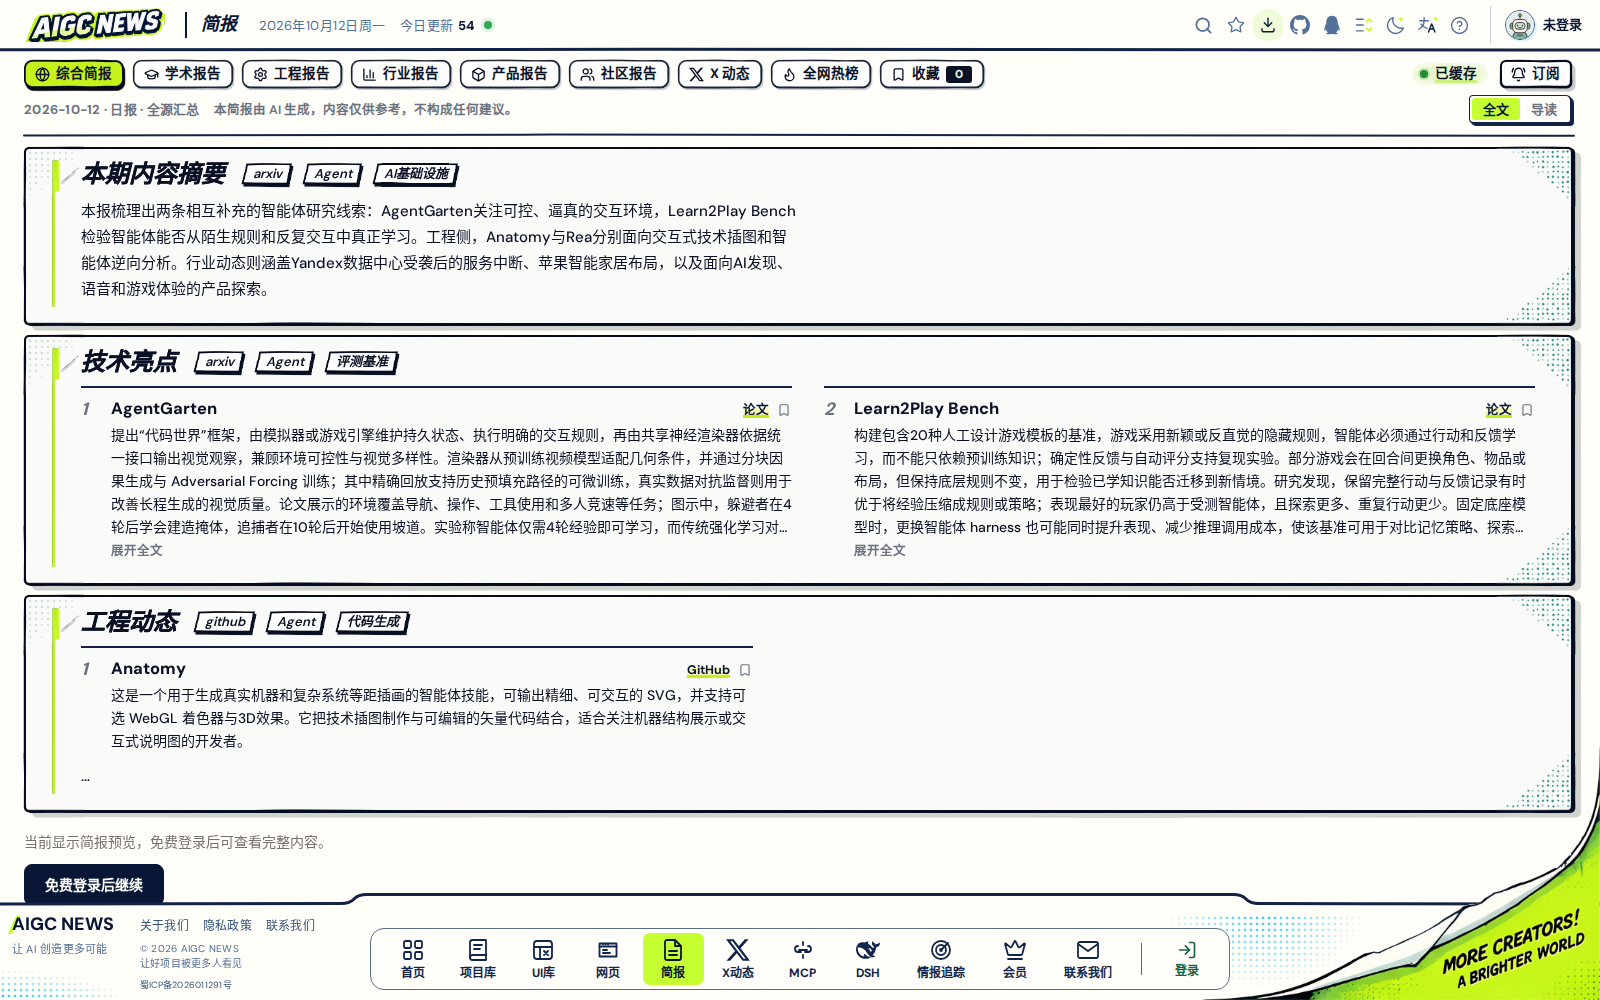1600x1000 pixels.
Task: Open the 论文 link for AgentGarten
Action: coord(756,410)
